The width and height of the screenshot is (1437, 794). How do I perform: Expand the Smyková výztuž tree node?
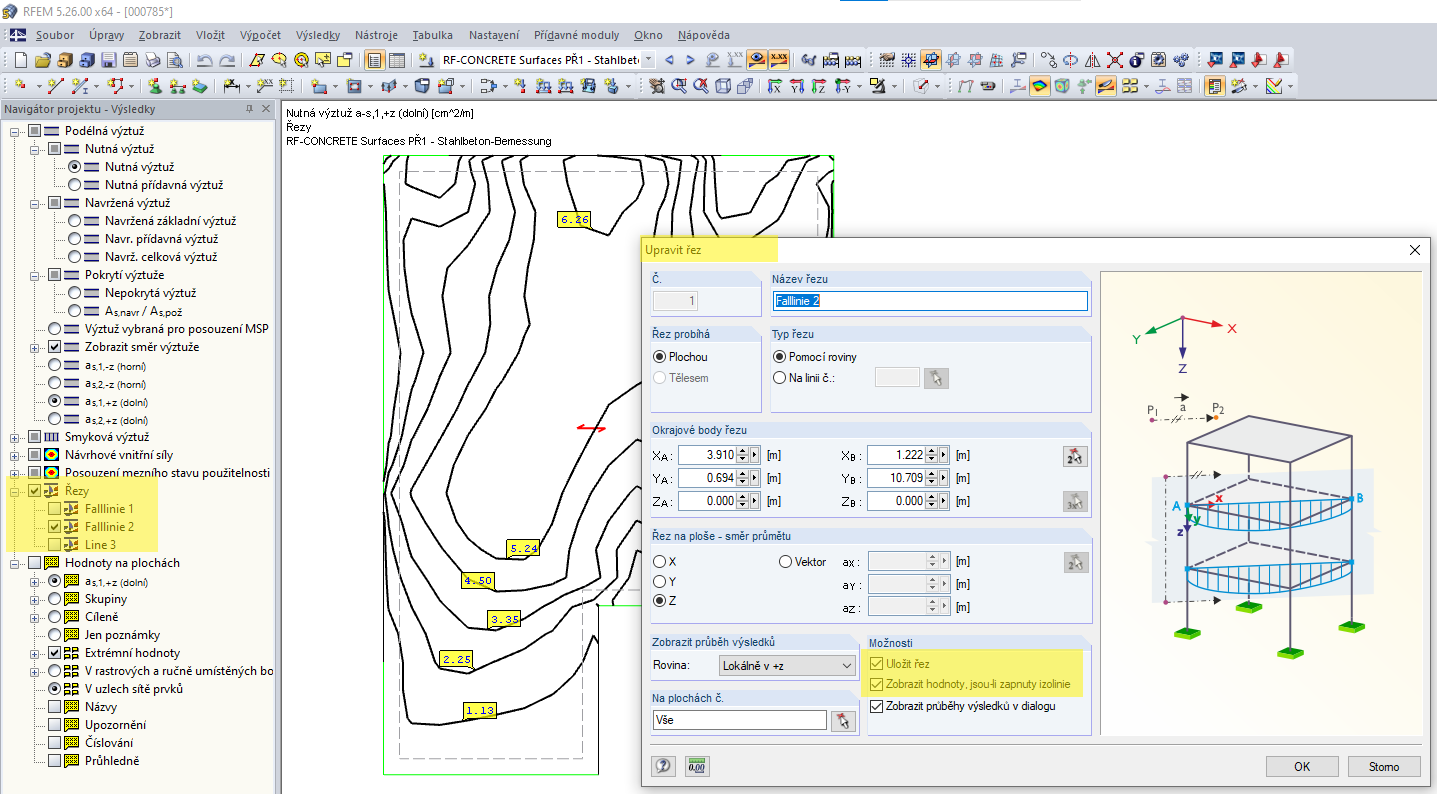click(15, 437)
